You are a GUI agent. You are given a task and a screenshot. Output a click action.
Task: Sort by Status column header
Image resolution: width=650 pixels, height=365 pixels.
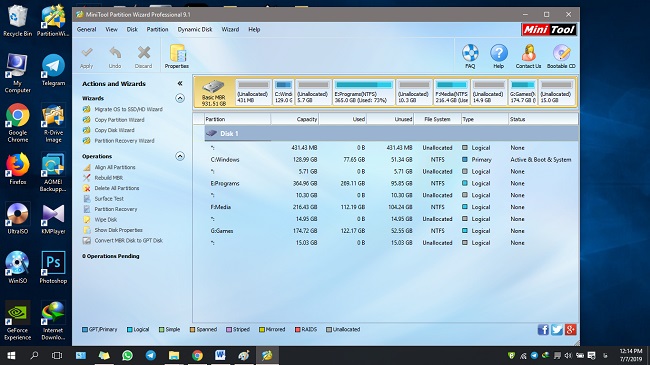543,119
